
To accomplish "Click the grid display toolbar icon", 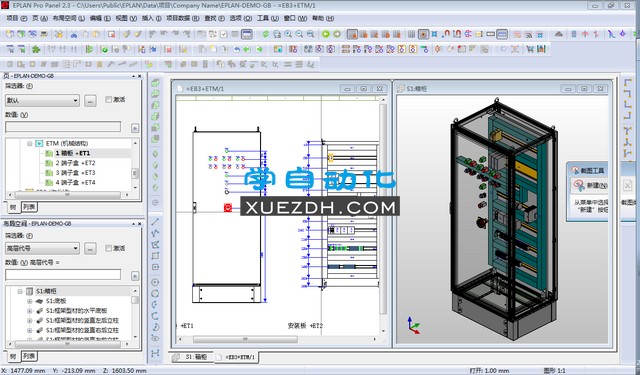I will (x=412, y=34).
